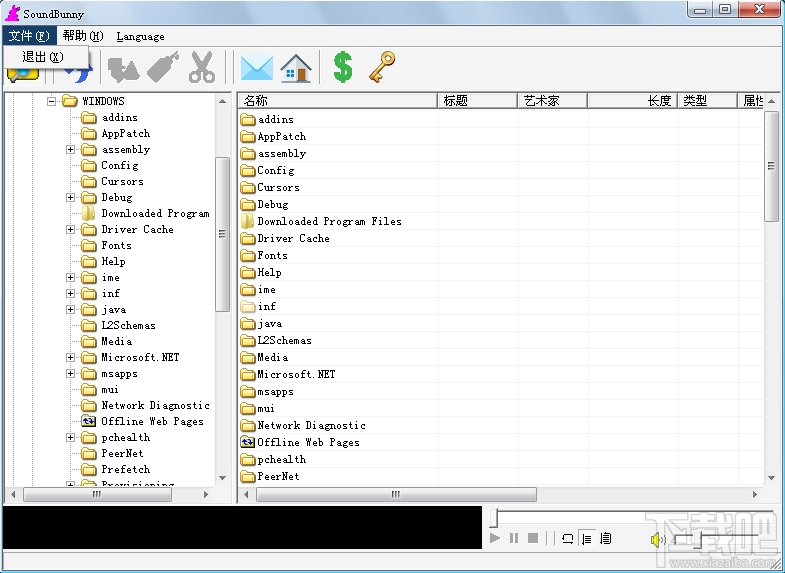Toggle sequential play list mode
Viewport: 785px width, 573px height.
587,538
